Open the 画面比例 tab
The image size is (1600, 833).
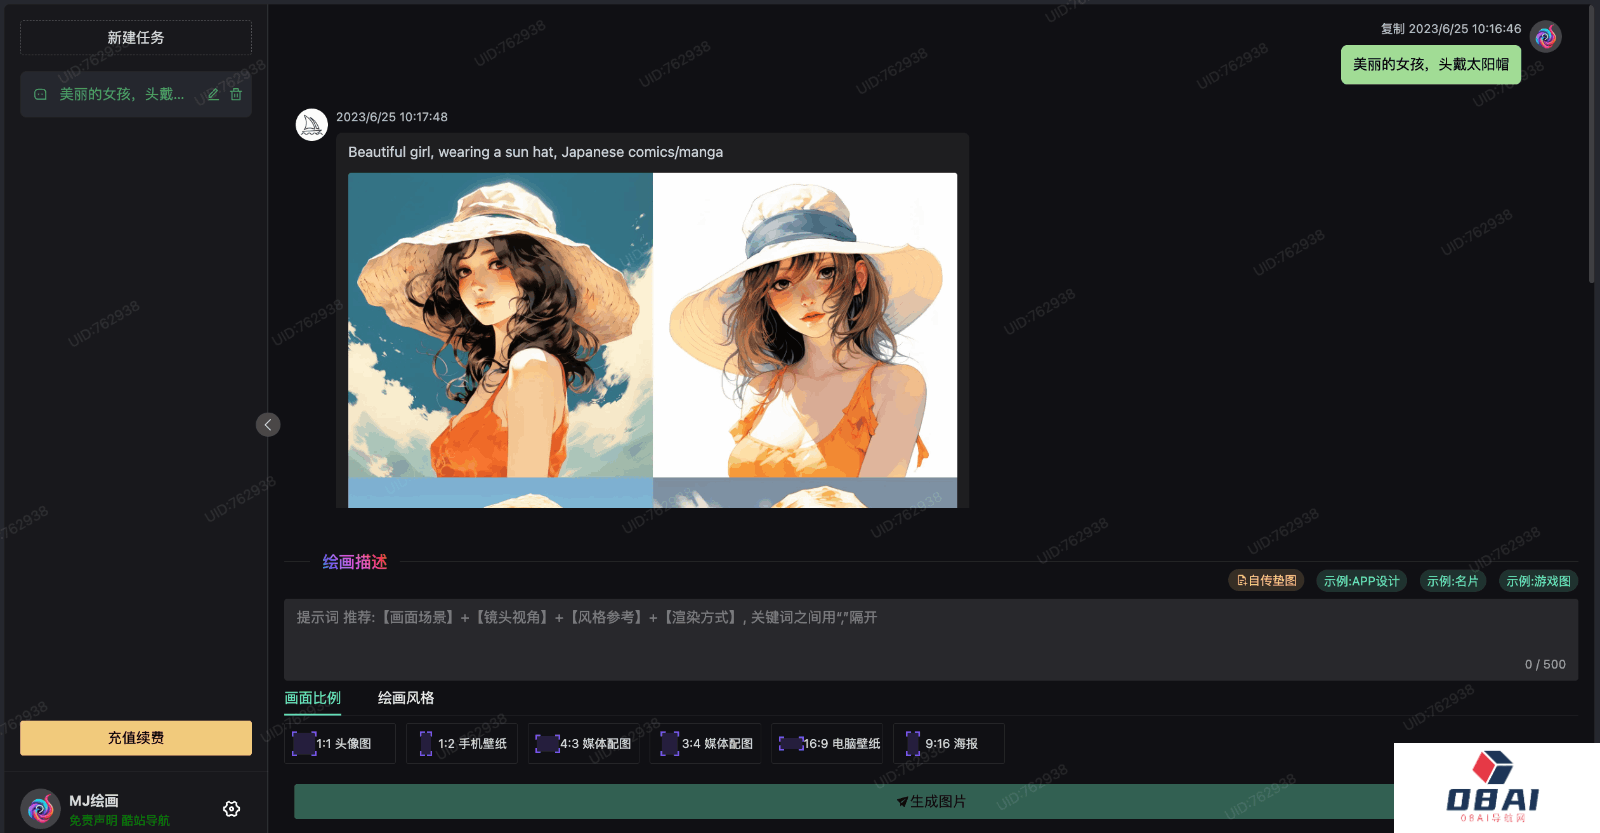[313, 698]
